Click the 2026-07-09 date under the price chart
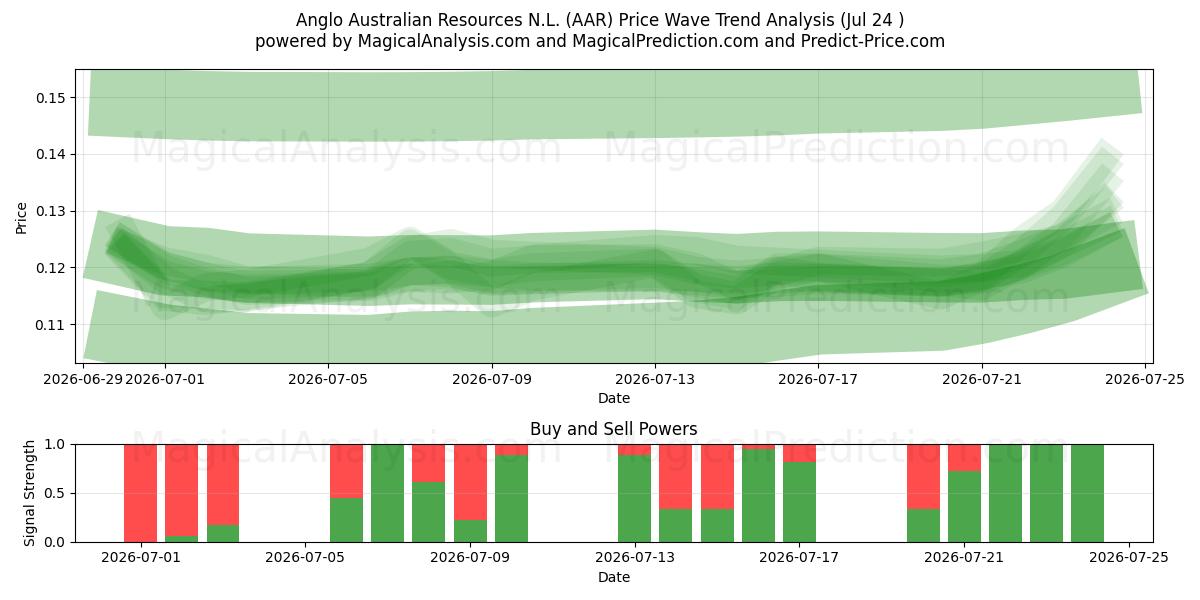1200x600 pixels. (x=492, y=379)
